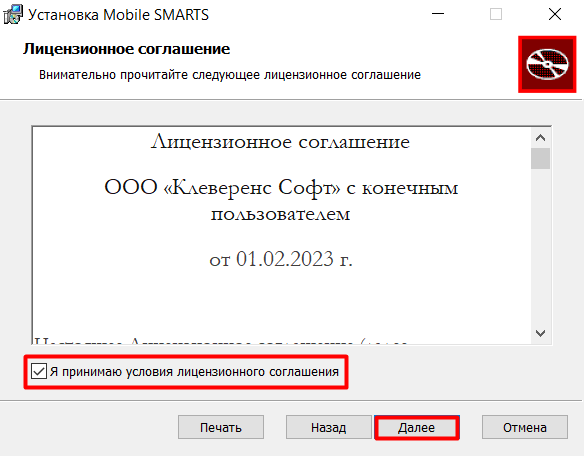
Task: Click the 'ООО «Клеверенс Софт» с конечным' line
Action: (x=281, y=187)
